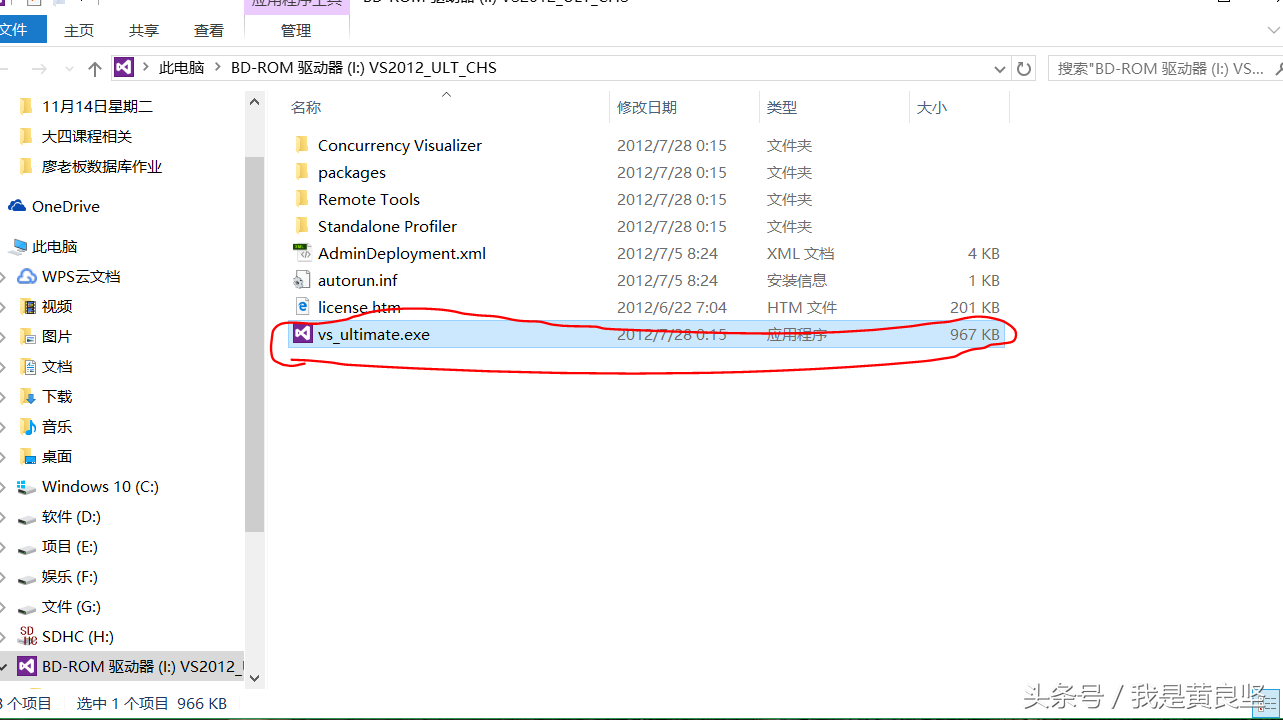Sort files by 大小 column

(x=932, y=107)
